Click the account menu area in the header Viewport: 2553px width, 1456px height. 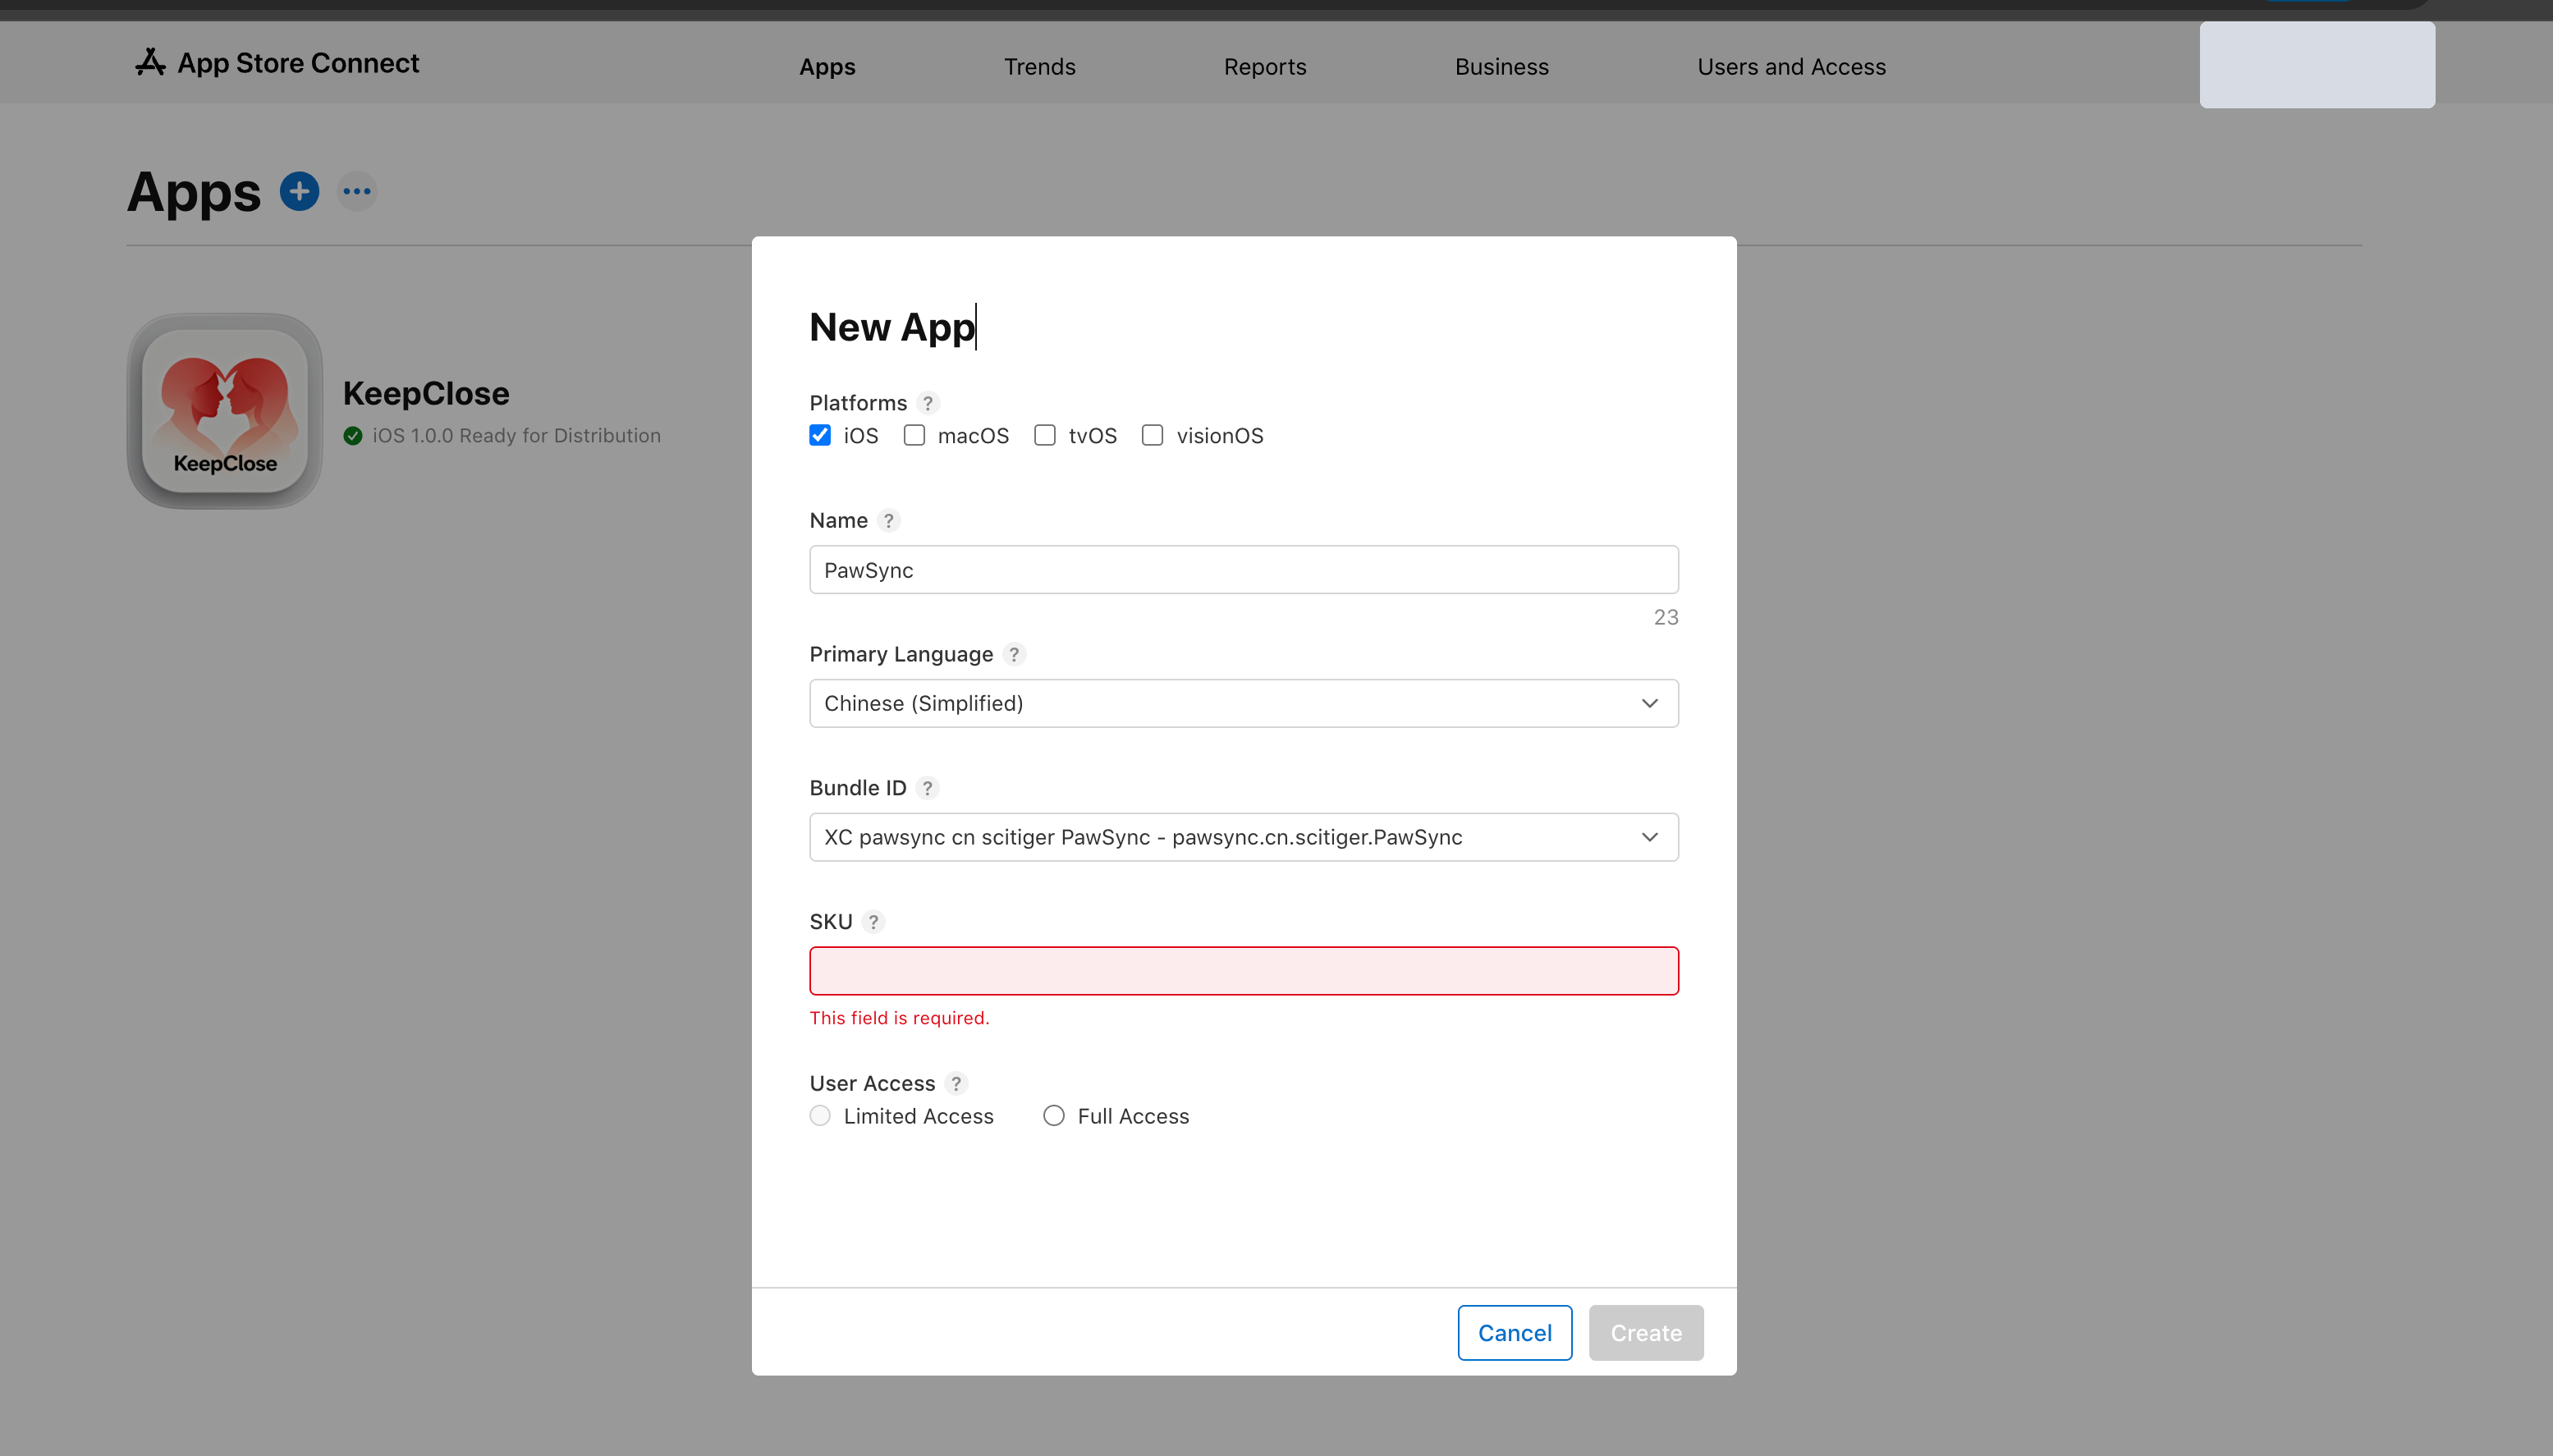point(2317,65)
